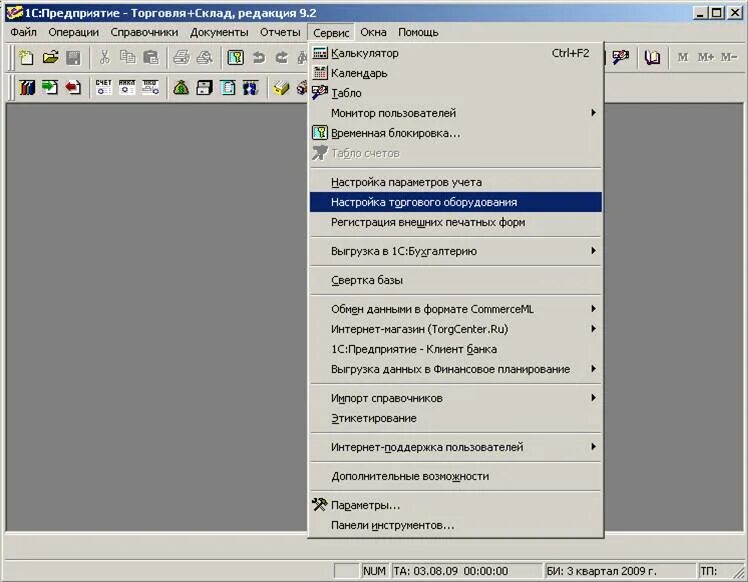Click the printer icon in toolbar
Image resolution: width=748 pixels, height=582 pixels.
click(181, 58)
